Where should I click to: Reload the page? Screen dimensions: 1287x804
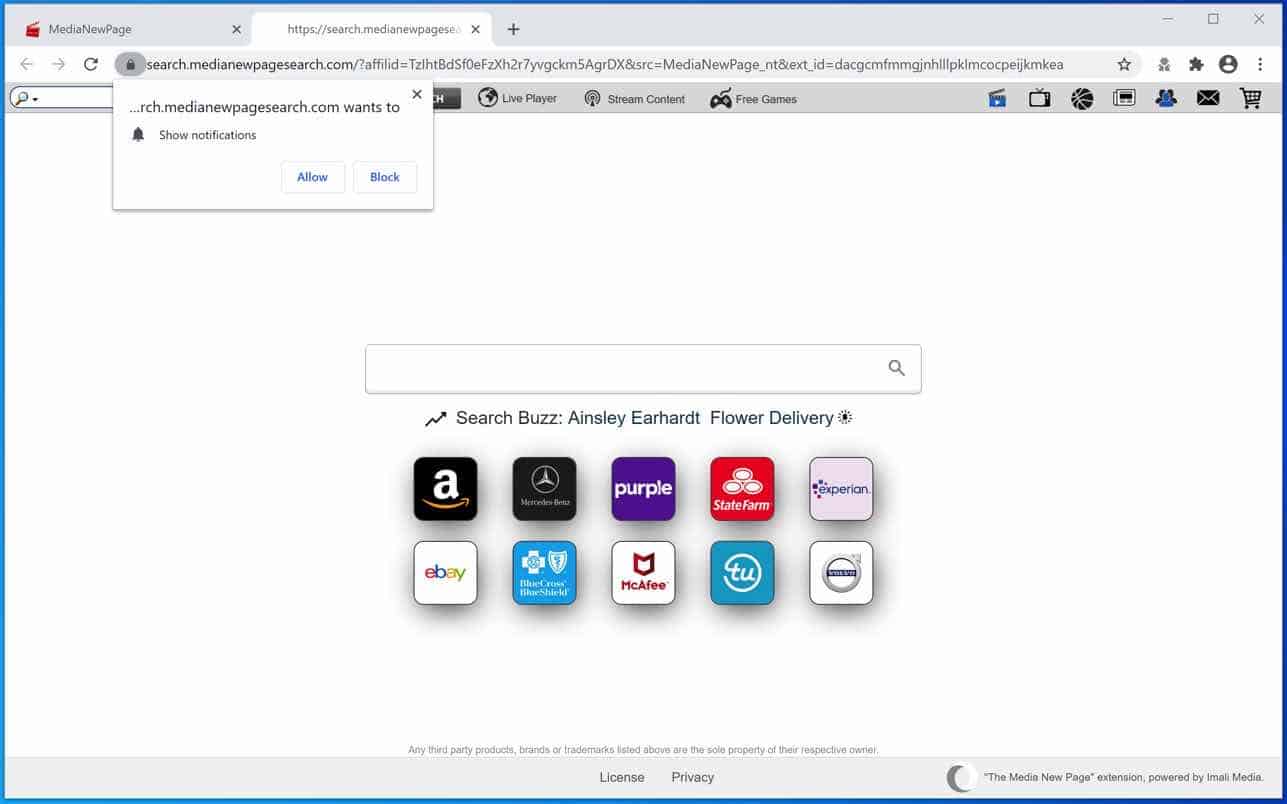[91, 64]
